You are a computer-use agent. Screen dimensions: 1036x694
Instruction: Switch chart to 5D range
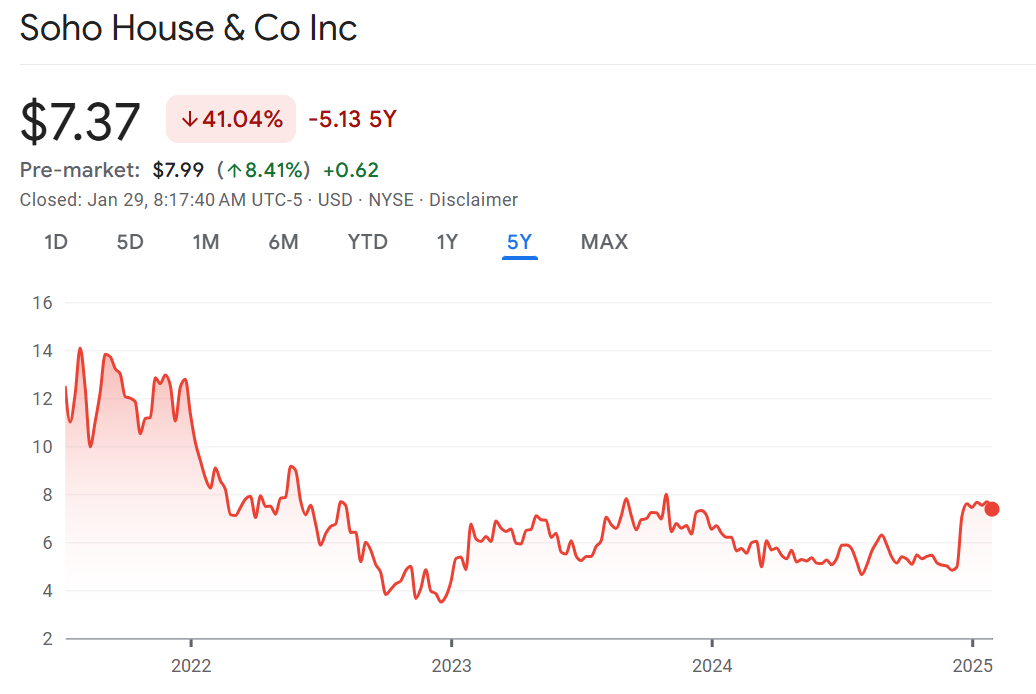[x=130, y=241]
